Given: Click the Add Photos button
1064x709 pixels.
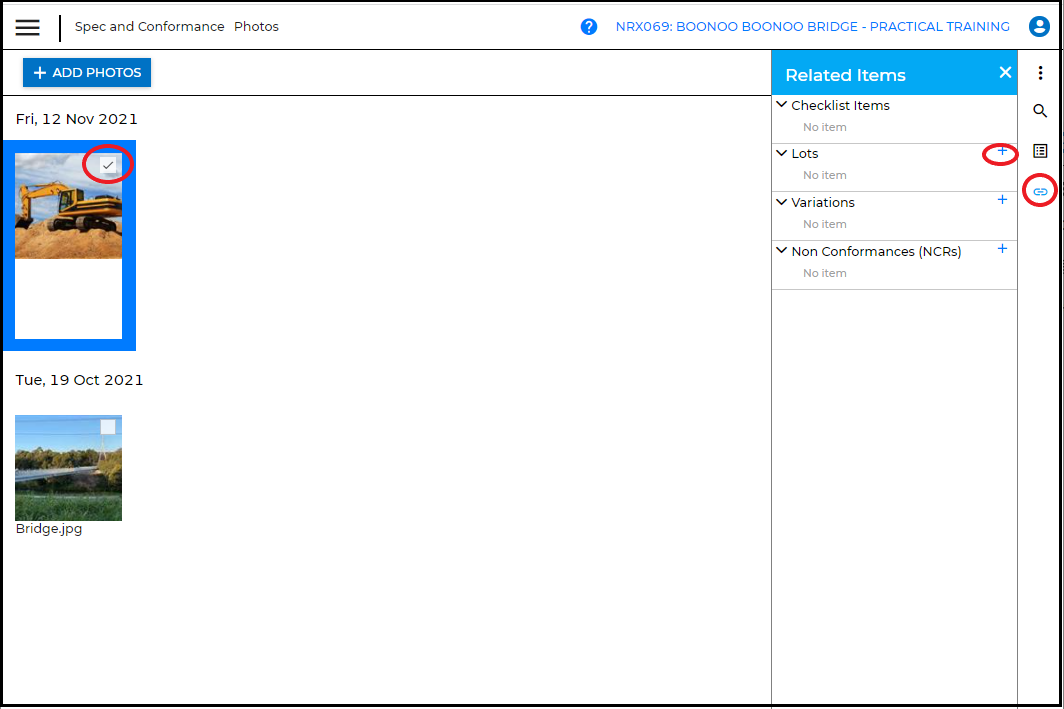Looking at the screenshot, I should 87,73.
